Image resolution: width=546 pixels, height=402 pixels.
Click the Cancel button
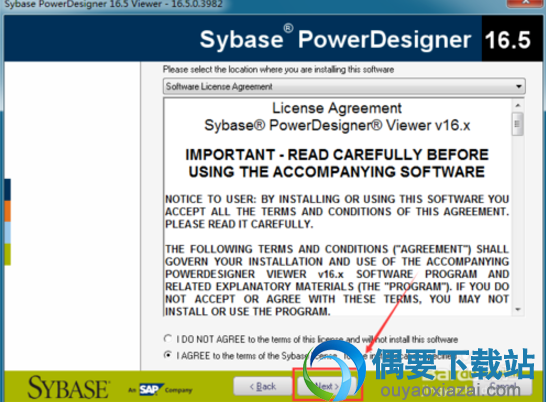503,386
